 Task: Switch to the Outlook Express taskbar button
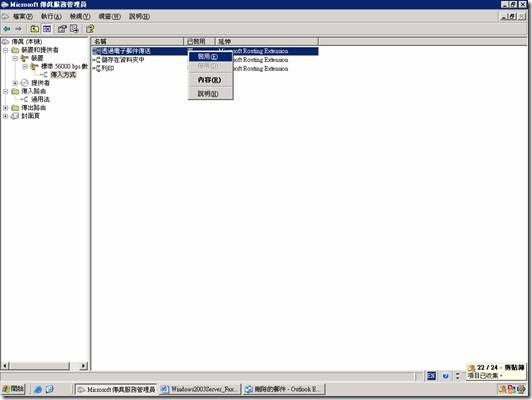point(284,389)
